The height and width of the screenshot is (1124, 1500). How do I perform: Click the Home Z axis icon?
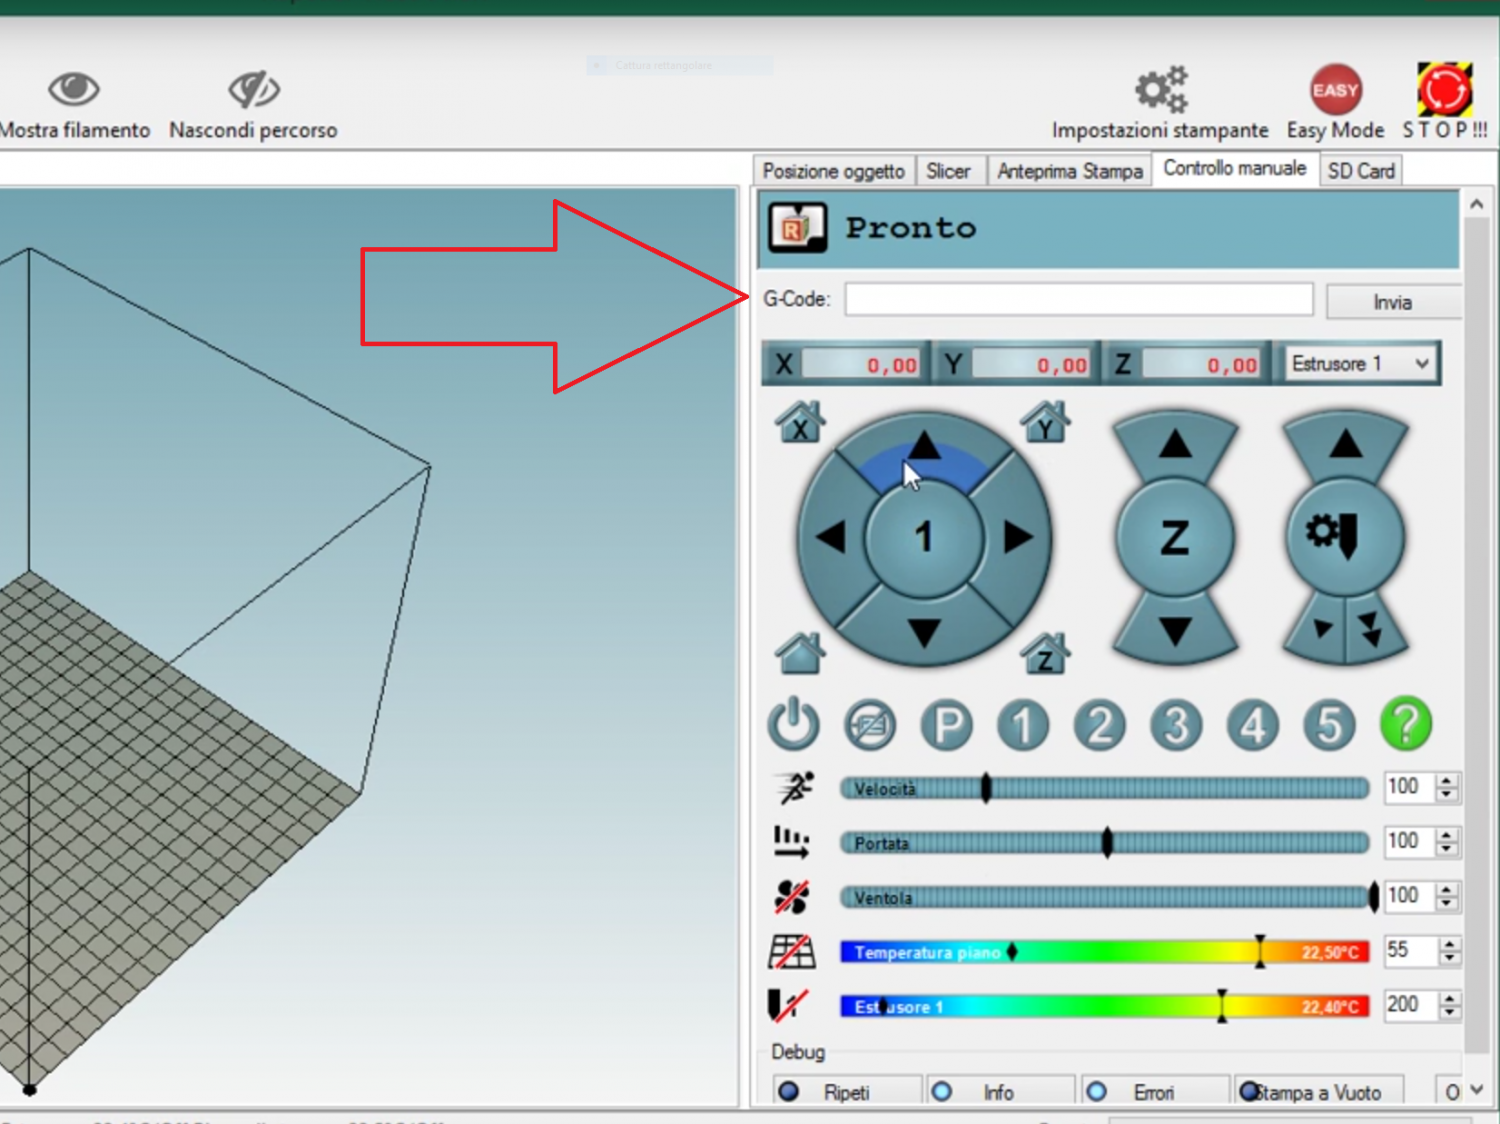pyautogui.click(x=1045, y=655)
